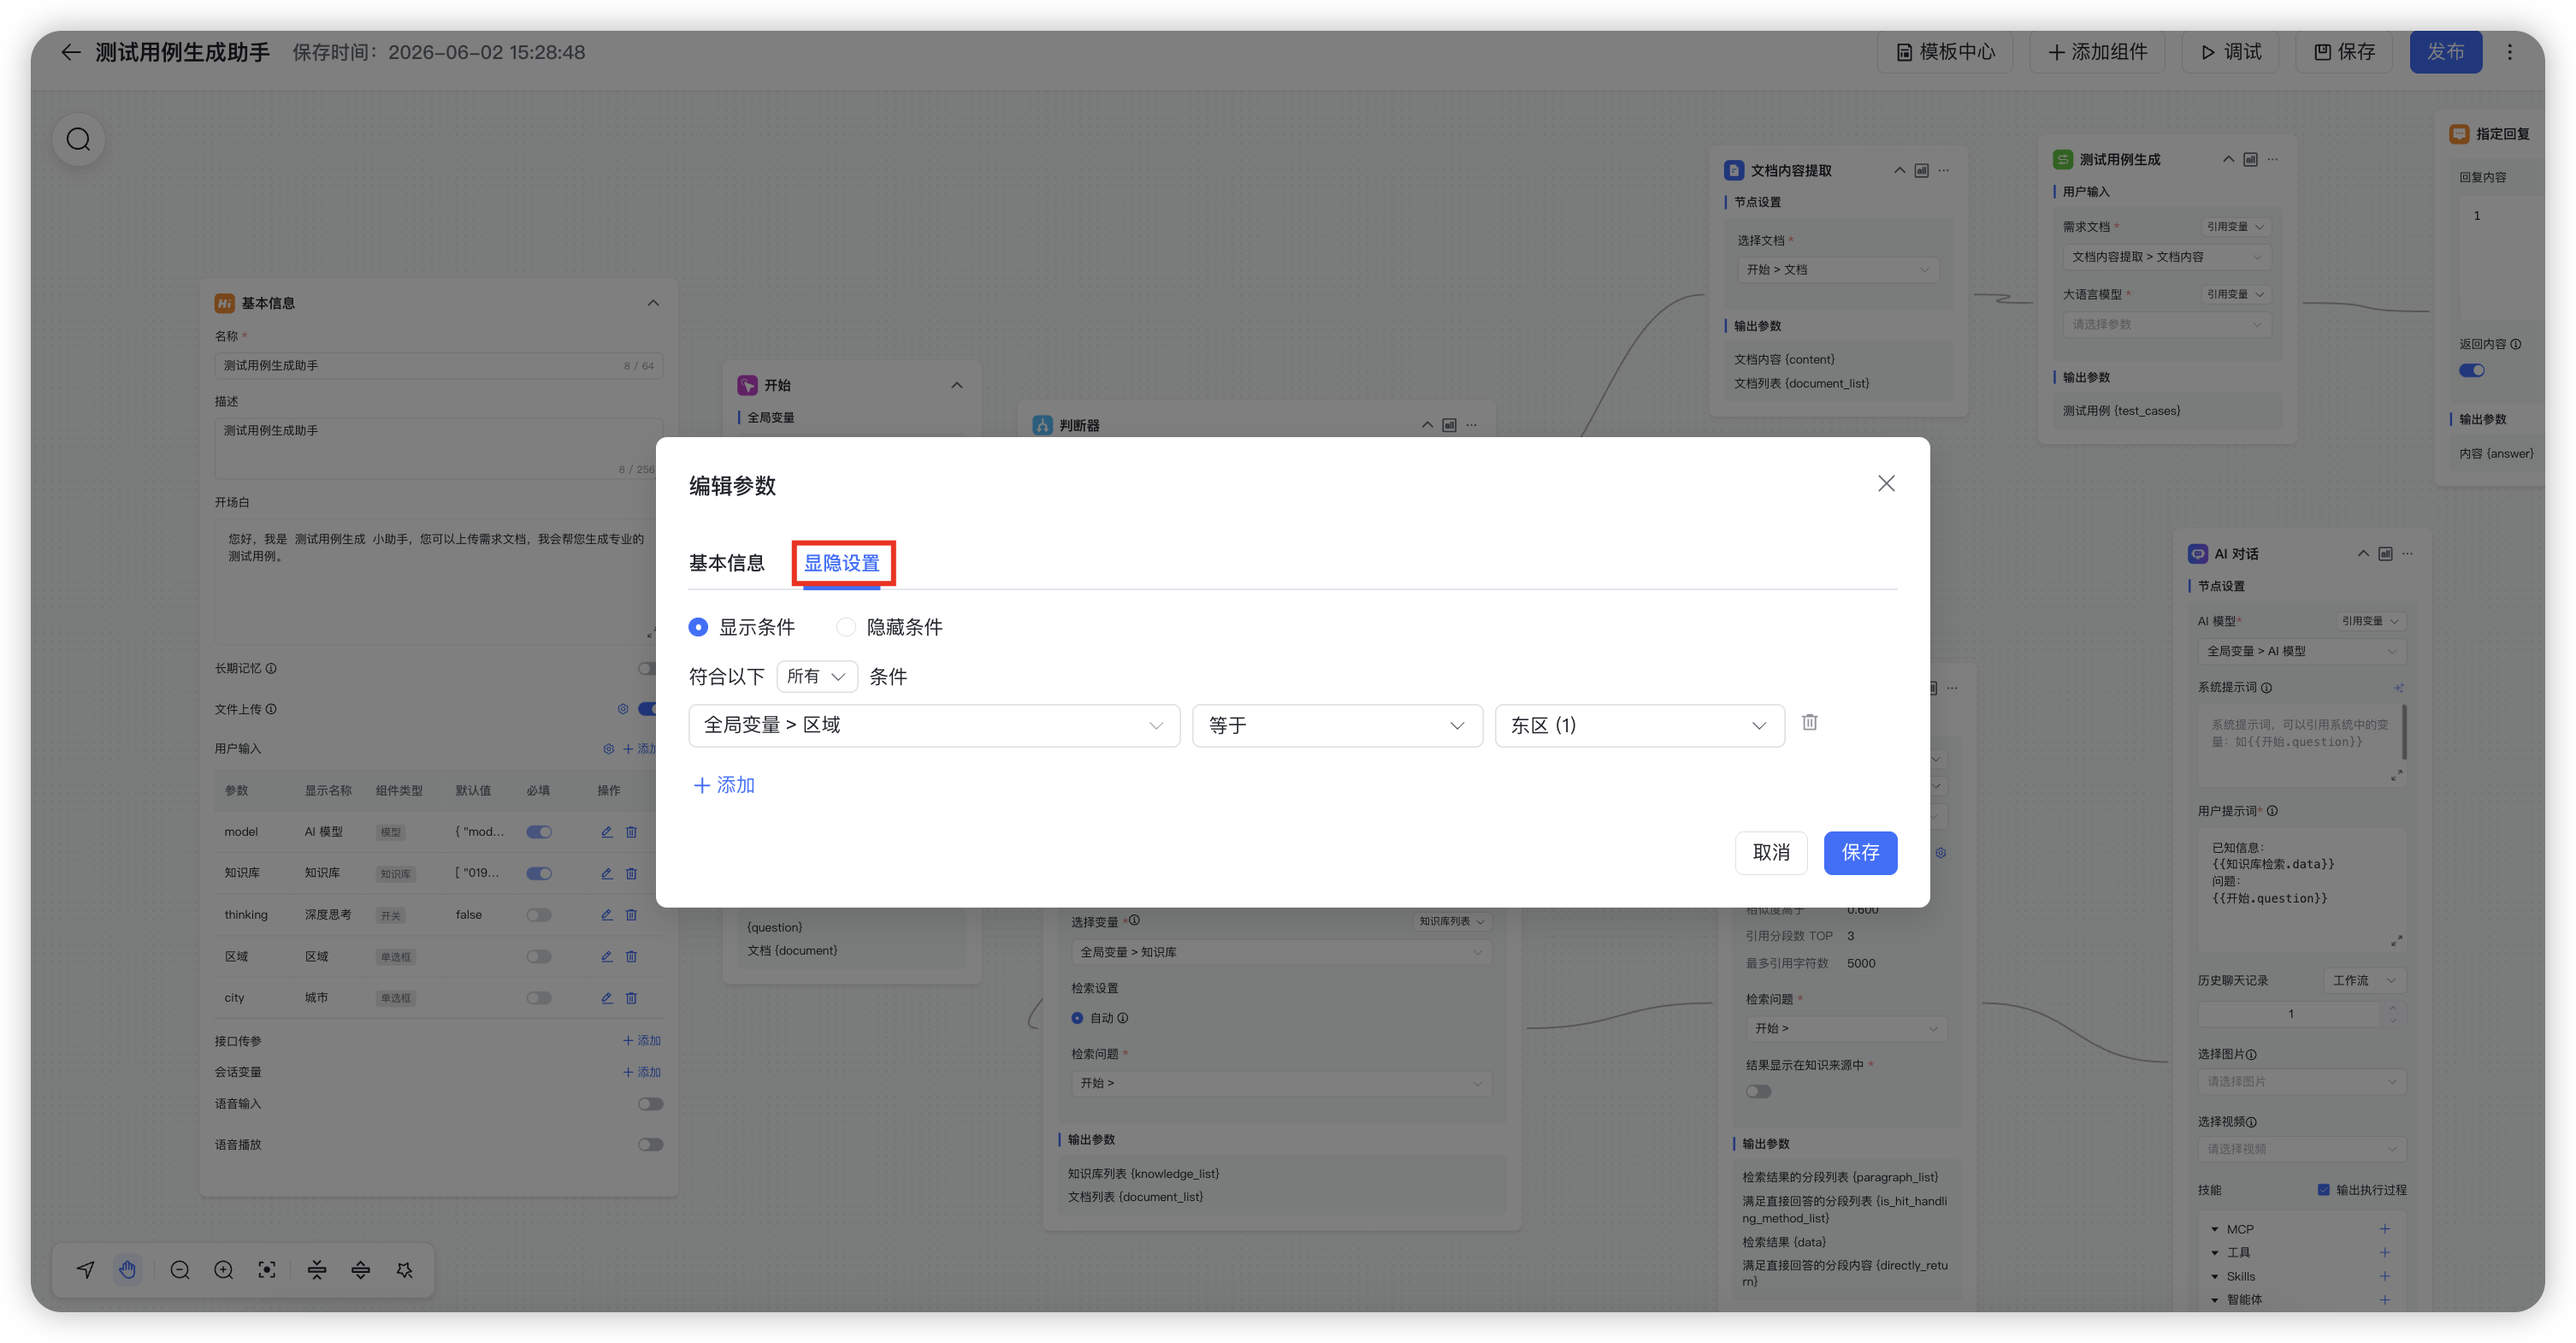Enable the 语音输入 switch
Image resolution: width=2576 pixels, height=1343 pixels.
[x=651, y=1104]
